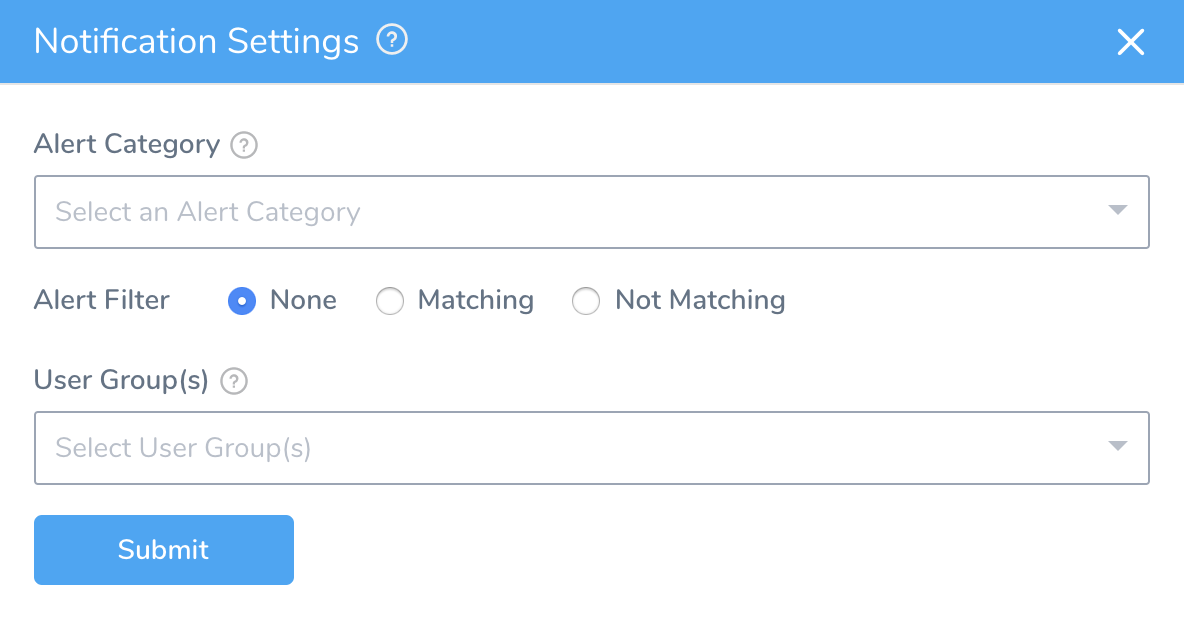Show help tooltip for User Group(s)

coord(234,381)
